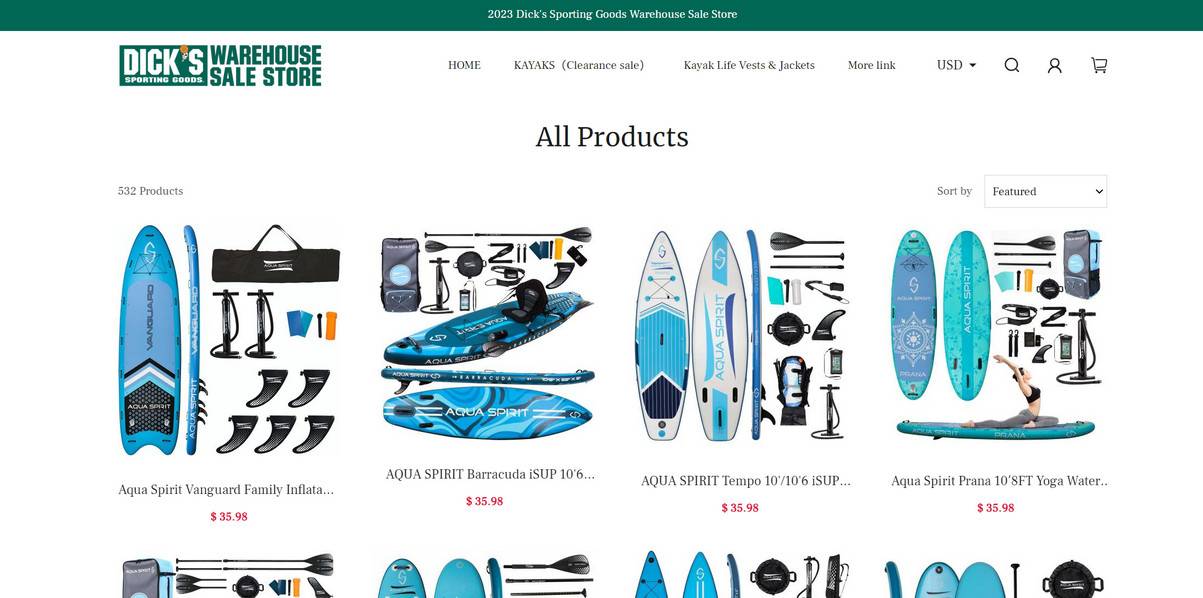Image resolution: width=1203 pixels, height=598 pixels.
Task: Open AQUA SPIRIT Tempo iSUP product link
Action: pyautogui.click(x=746, y=481)
